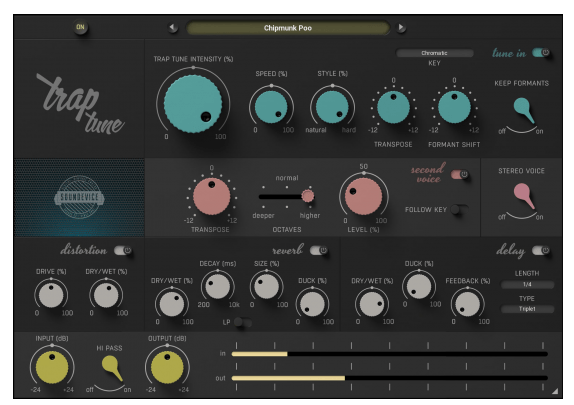Viewport: 574px width, 405px height.
Task: Click the out level meter bar
Action: click(x=390, y=378)
